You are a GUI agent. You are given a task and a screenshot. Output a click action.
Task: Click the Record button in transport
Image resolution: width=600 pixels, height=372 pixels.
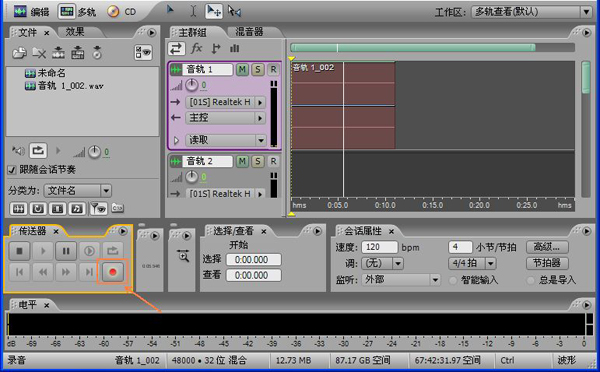click(112, 272)
